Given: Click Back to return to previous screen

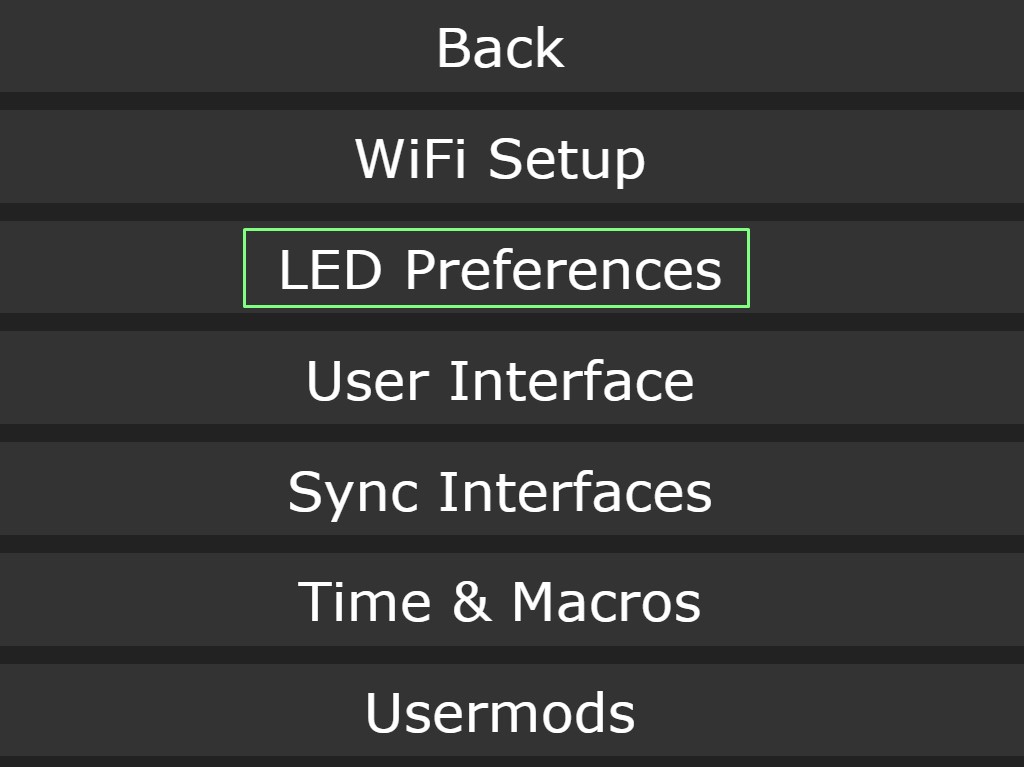Looking at the screenshot, I should [500, 47].
